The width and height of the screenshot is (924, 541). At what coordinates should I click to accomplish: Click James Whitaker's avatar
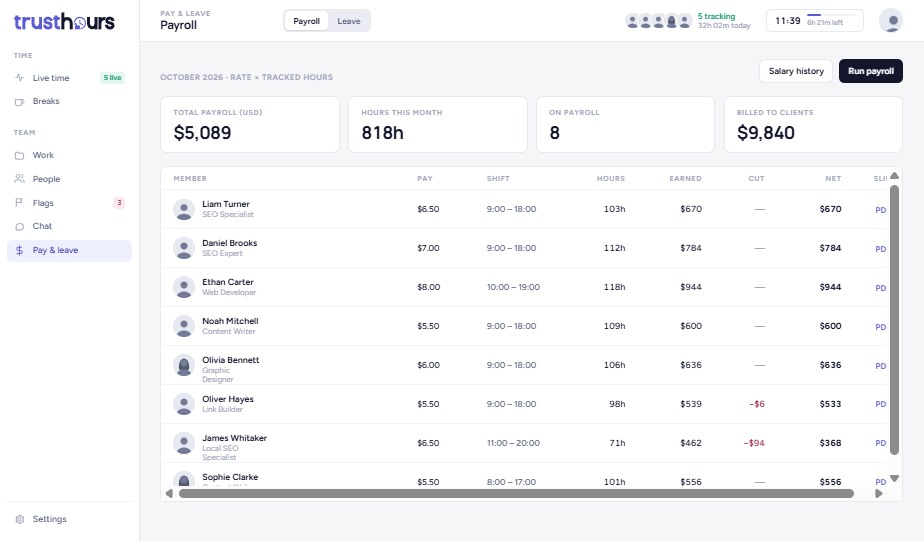point(184,443)
